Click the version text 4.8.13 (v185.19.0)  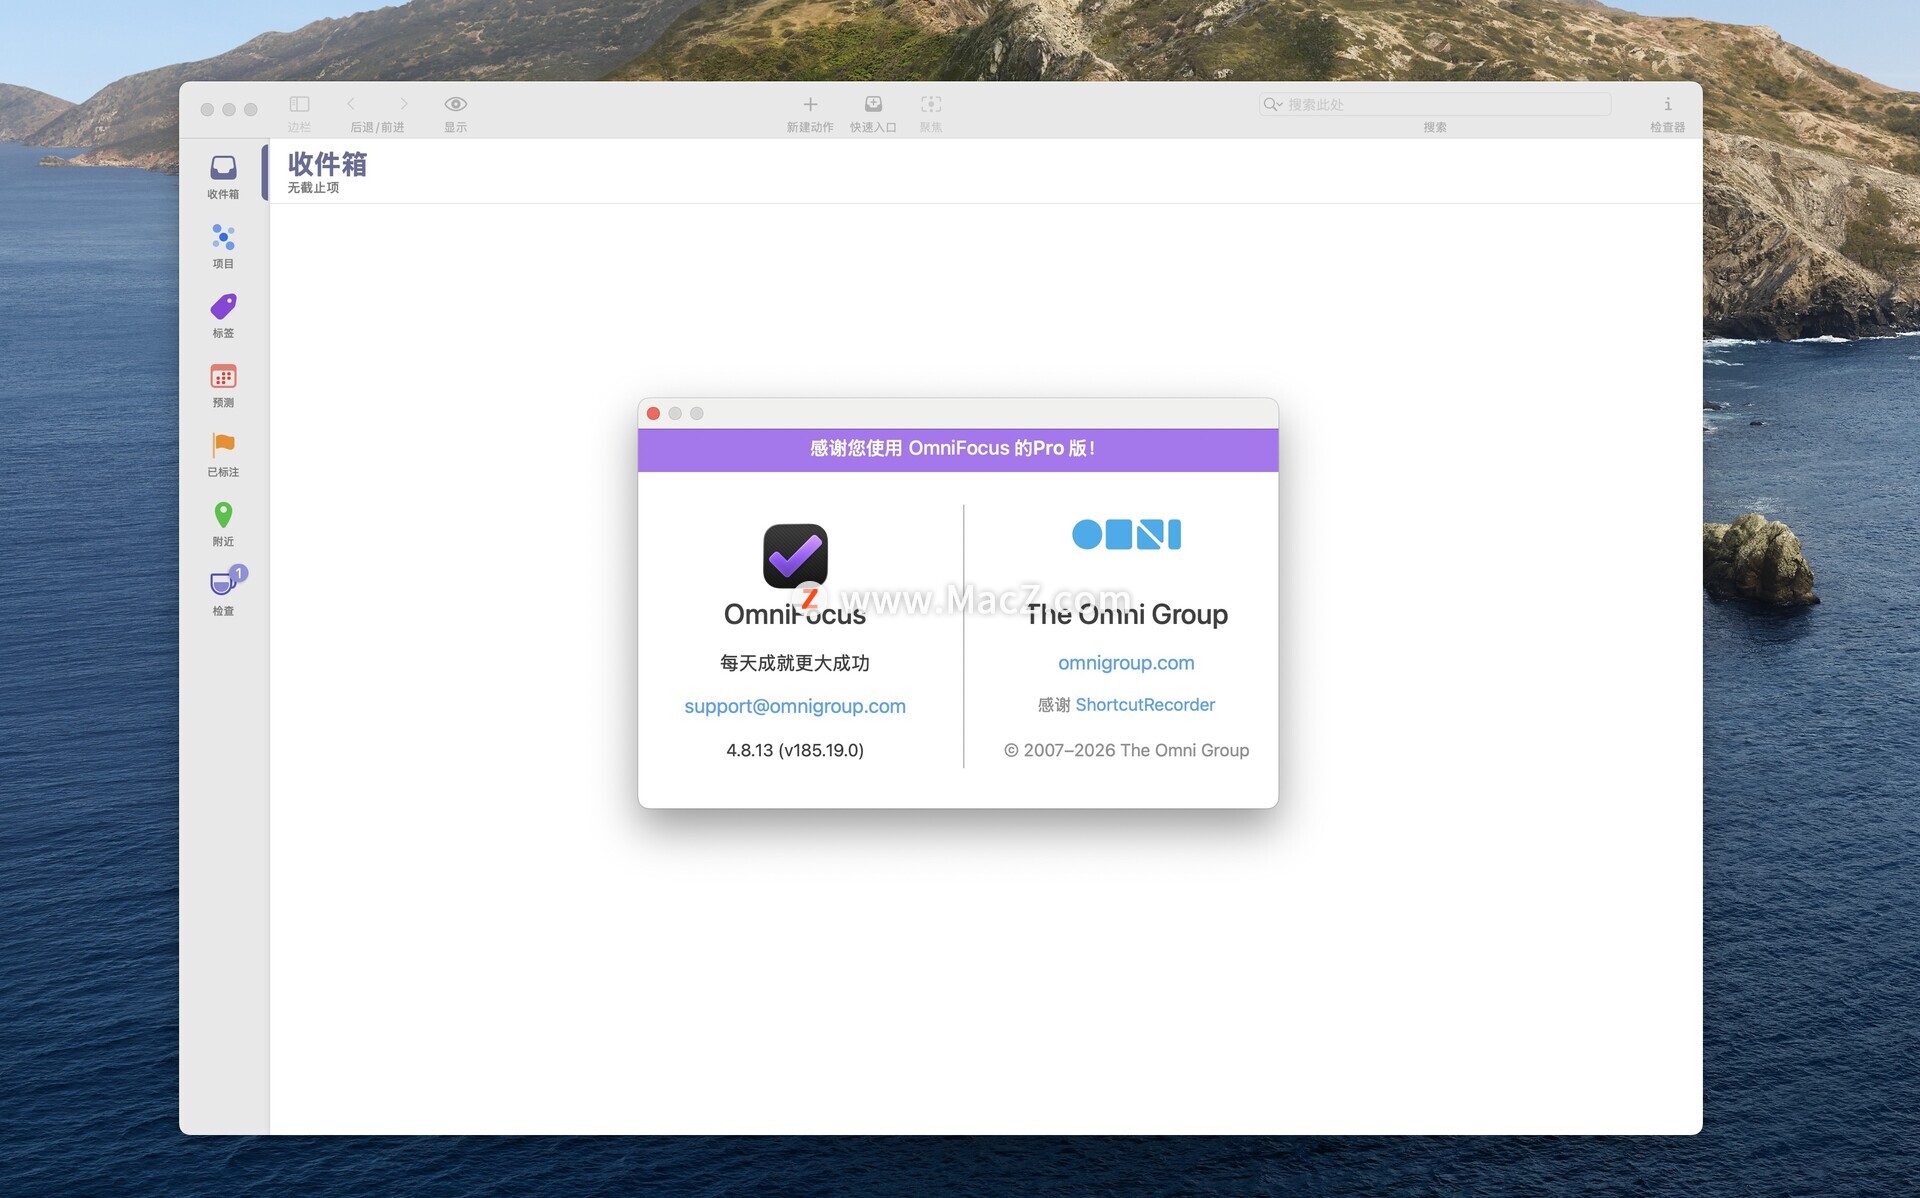[795, 750]
